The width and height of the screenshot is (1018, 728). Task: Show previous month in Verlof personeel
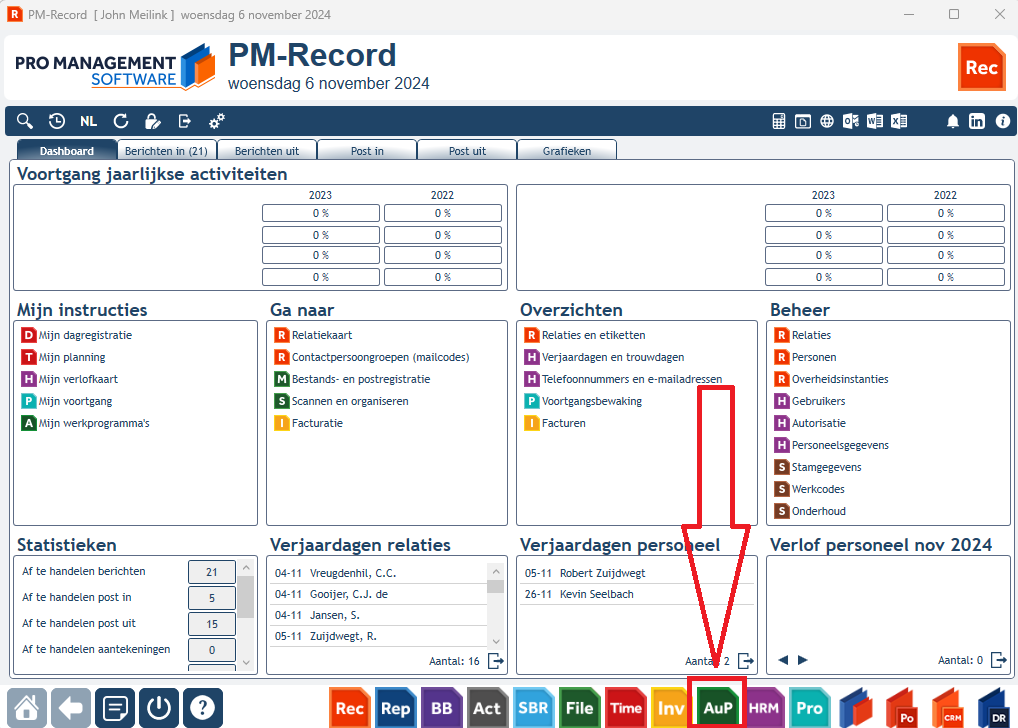pyautogui.click(x=783, y=660)
